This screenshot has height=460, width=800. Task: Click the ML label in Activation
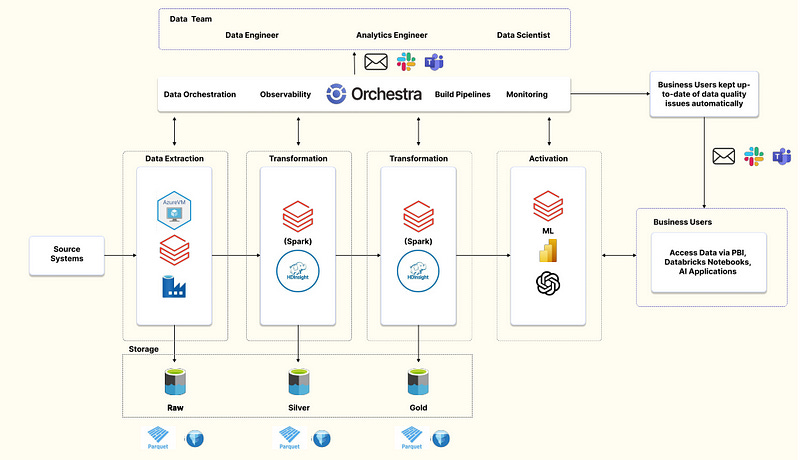(x=548, y=231)
